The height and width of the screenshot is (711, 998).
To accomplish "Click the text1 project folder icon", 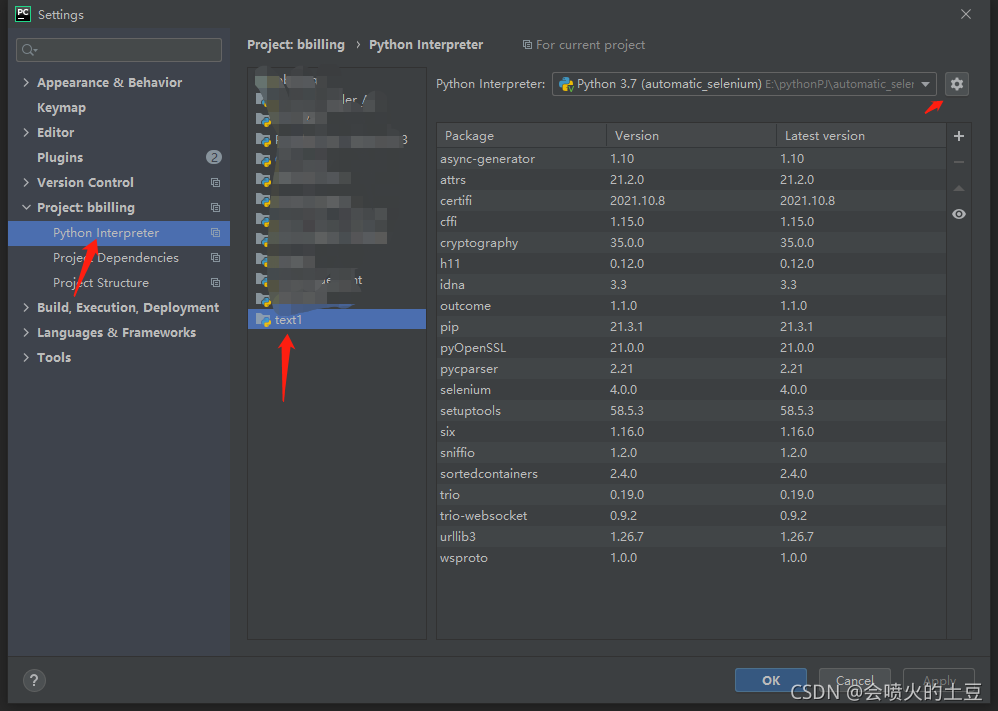I will (x=263, y=320).
